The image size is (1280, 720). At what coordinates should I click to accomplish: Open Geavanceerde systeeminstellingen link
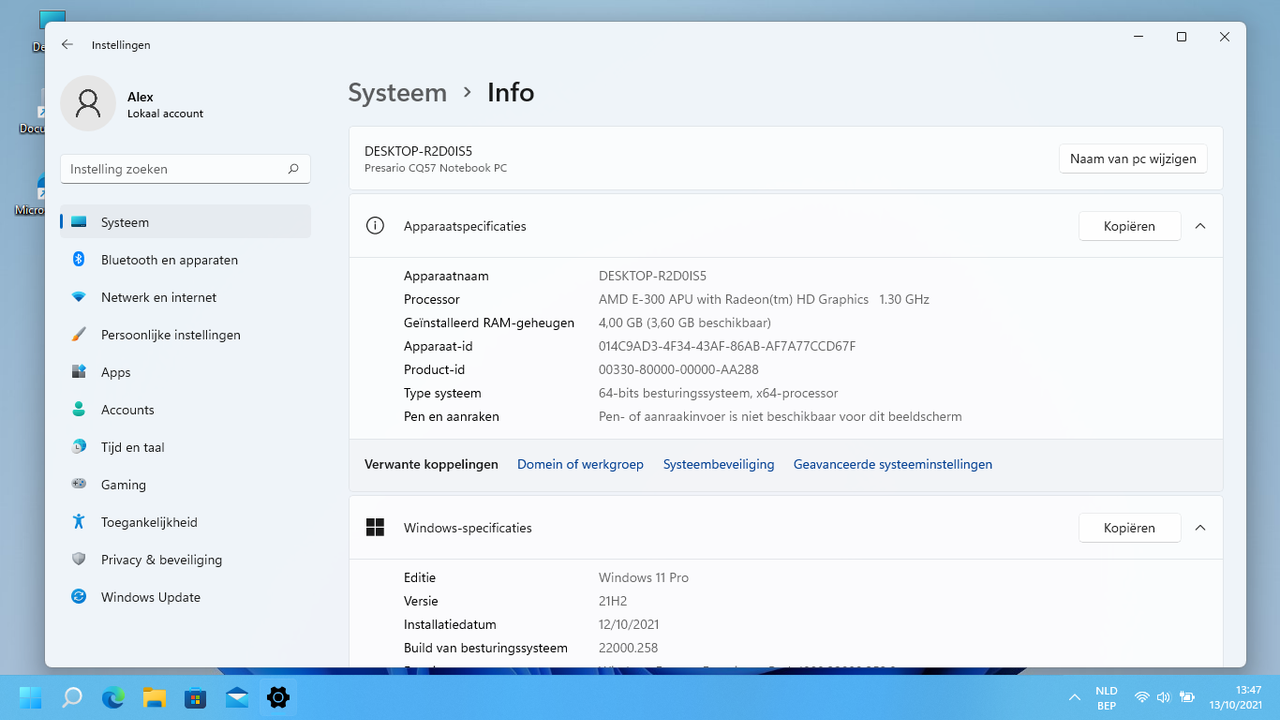point(893,464)
